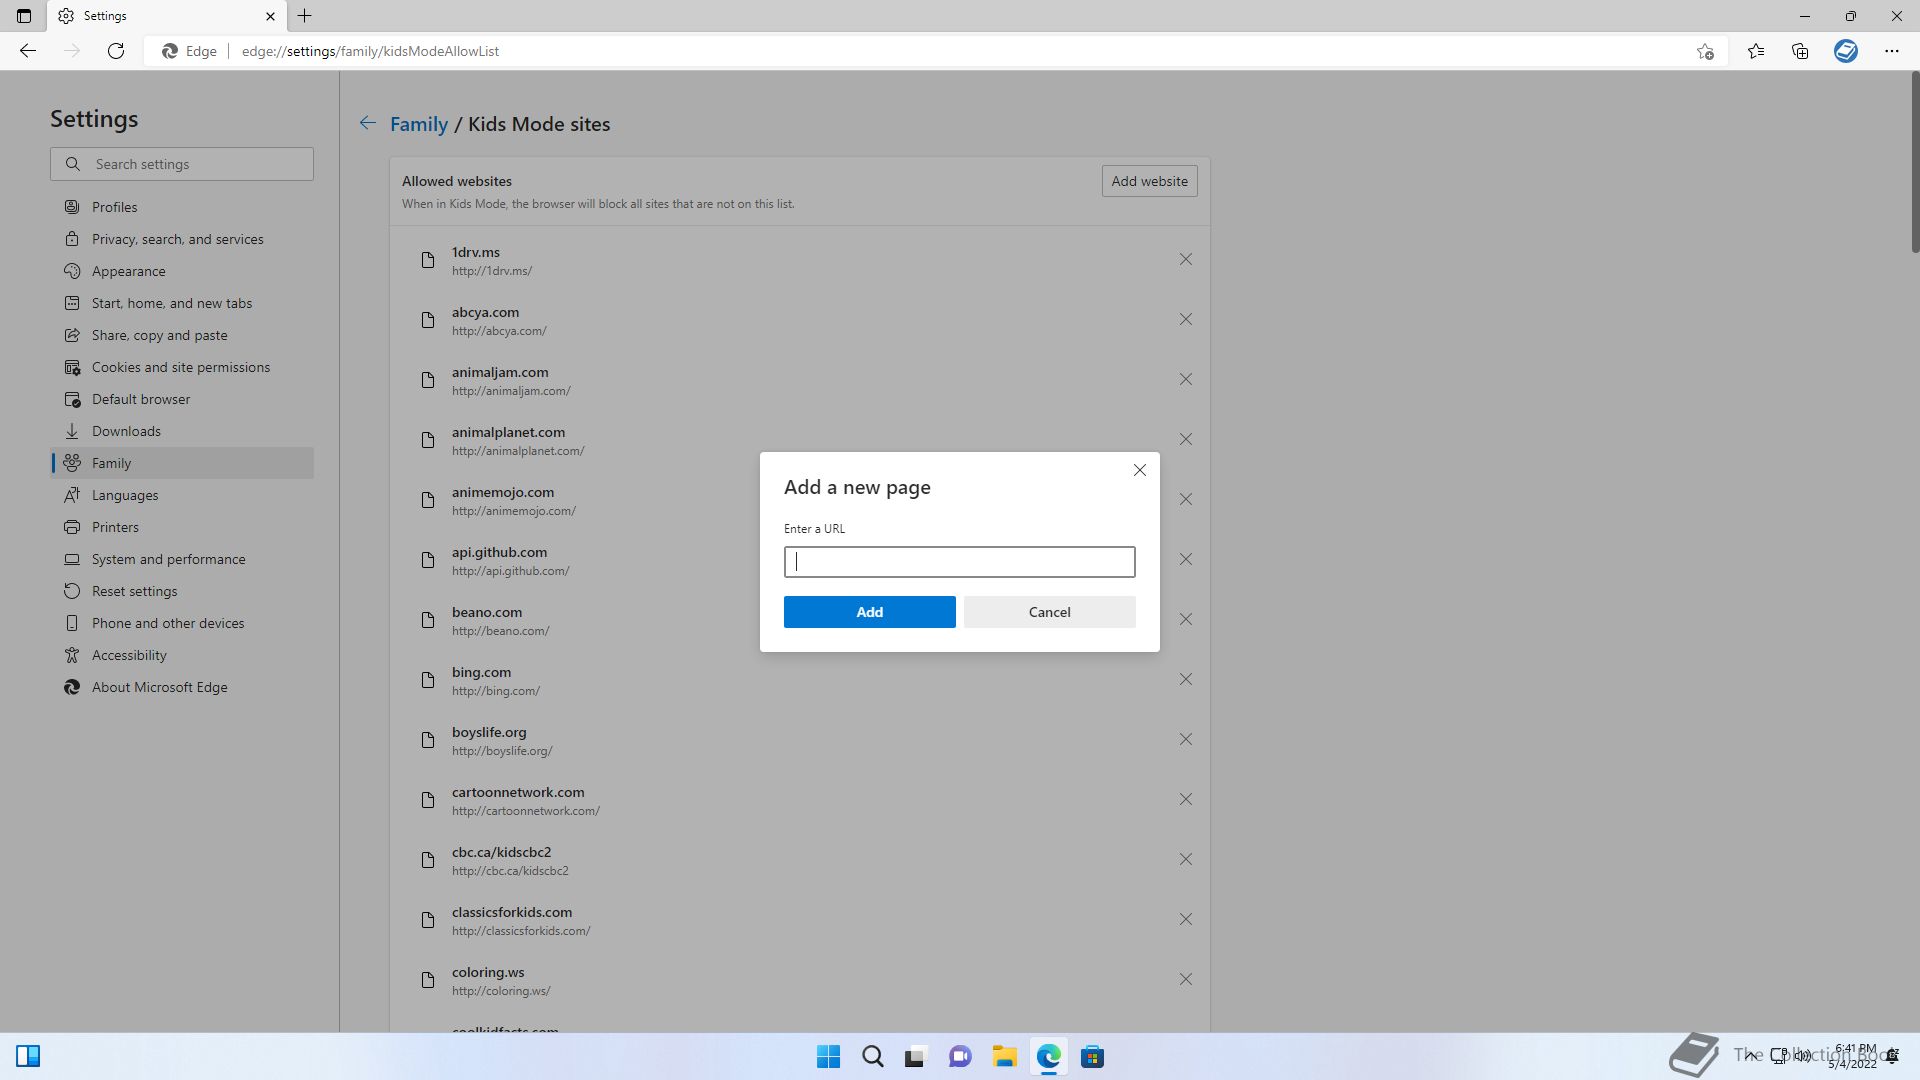Click the Add button in the dialog
The image size is (1920, 1080).
tap(869, 612)
